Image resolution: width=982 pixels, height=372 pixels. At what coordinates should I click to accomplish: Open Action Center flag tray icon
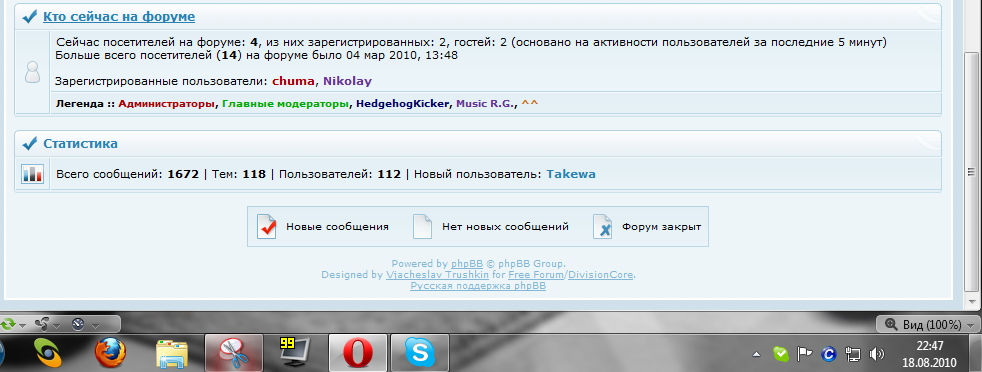804,354
